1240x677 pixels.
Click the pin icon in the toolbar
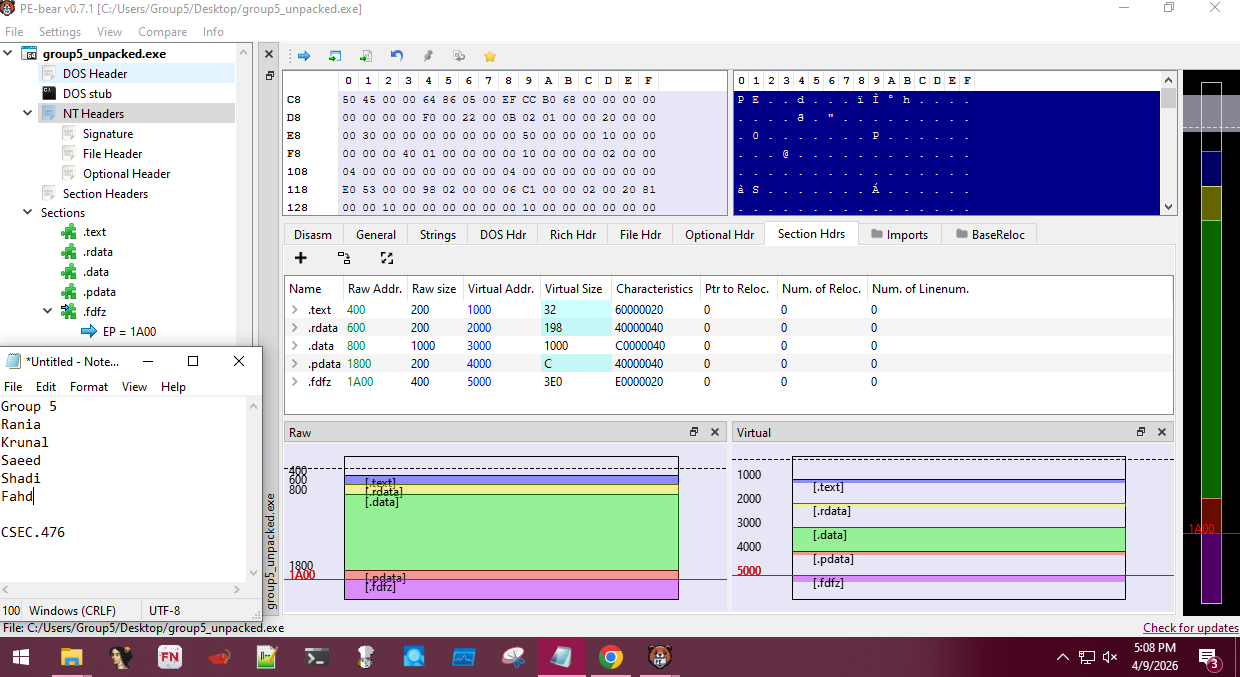click(428, 56)
